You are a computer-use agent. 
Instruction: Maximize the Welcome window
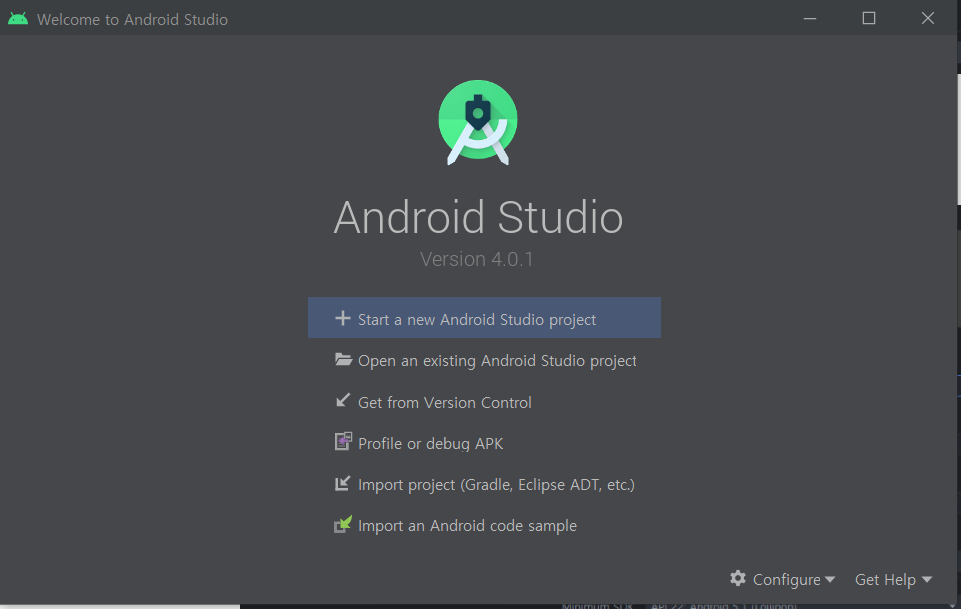(x=868, y=18)
